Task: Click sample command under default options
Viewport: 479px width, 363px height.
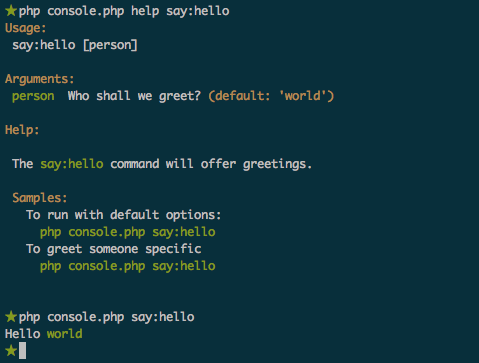Action: 128,232
